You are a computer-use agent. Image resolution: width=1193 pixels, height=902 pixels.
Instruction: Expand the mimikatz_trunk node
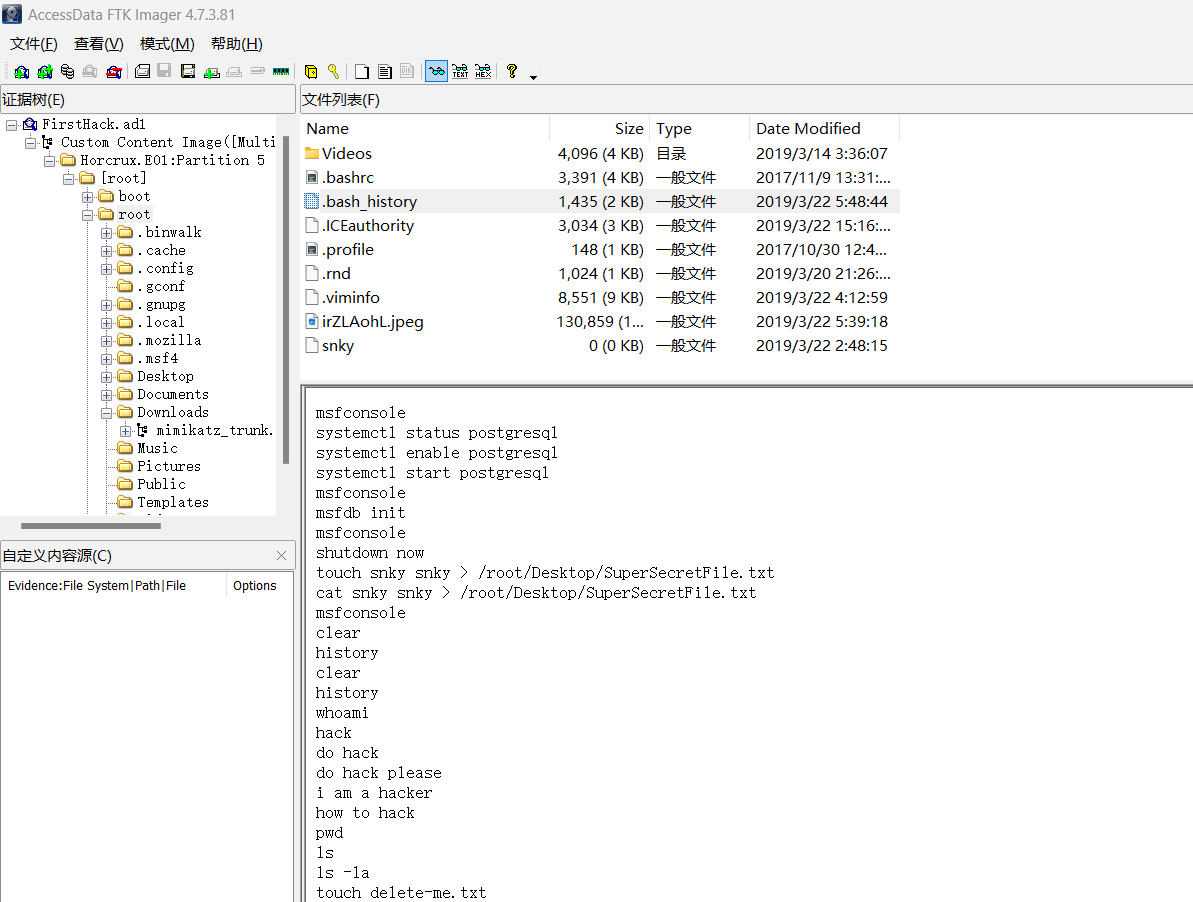tap(126, 431)
